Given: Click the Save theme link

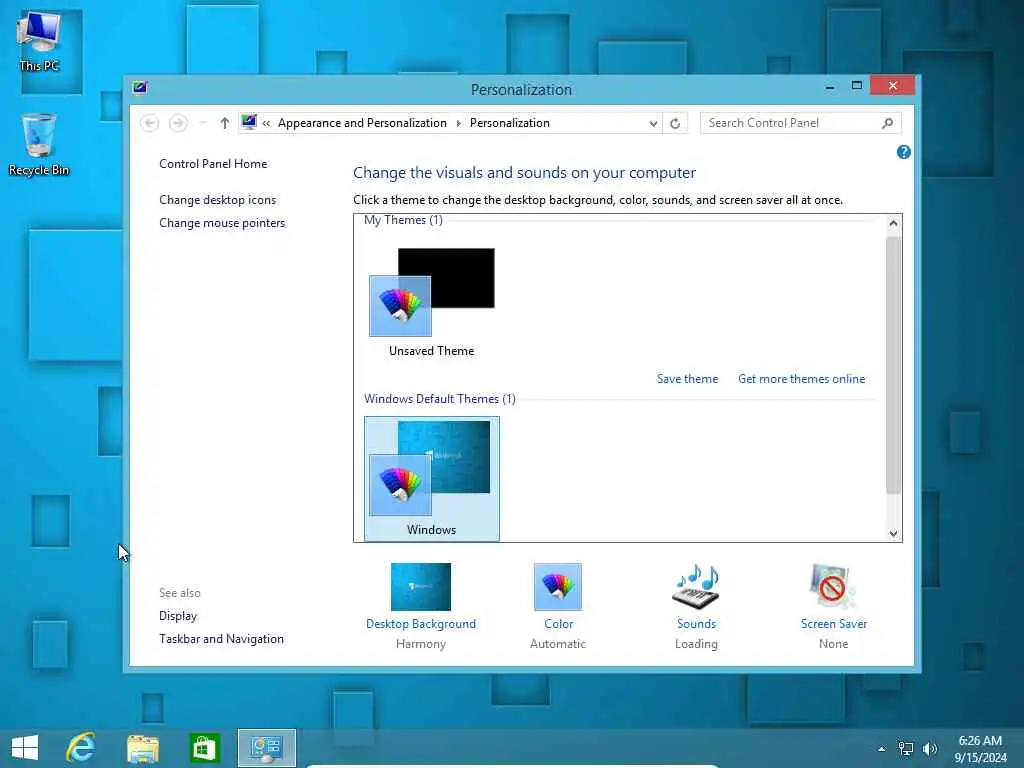Looking at the screenshot, I should pyautogui.click(x=687, y=379).
